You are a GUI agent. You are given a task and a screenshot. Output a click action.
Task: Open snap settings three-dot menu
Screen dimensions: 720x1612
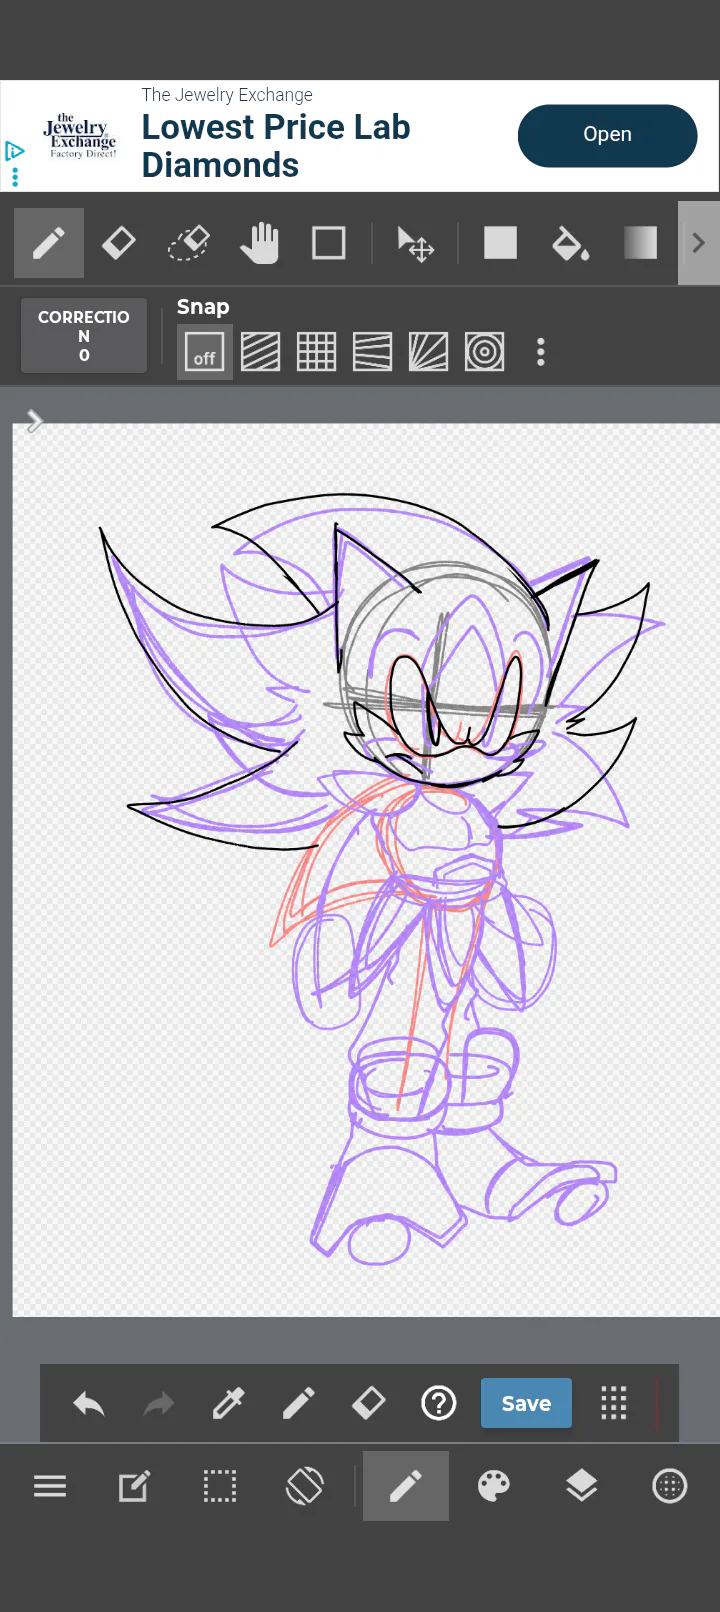click(x=541, y=352)
